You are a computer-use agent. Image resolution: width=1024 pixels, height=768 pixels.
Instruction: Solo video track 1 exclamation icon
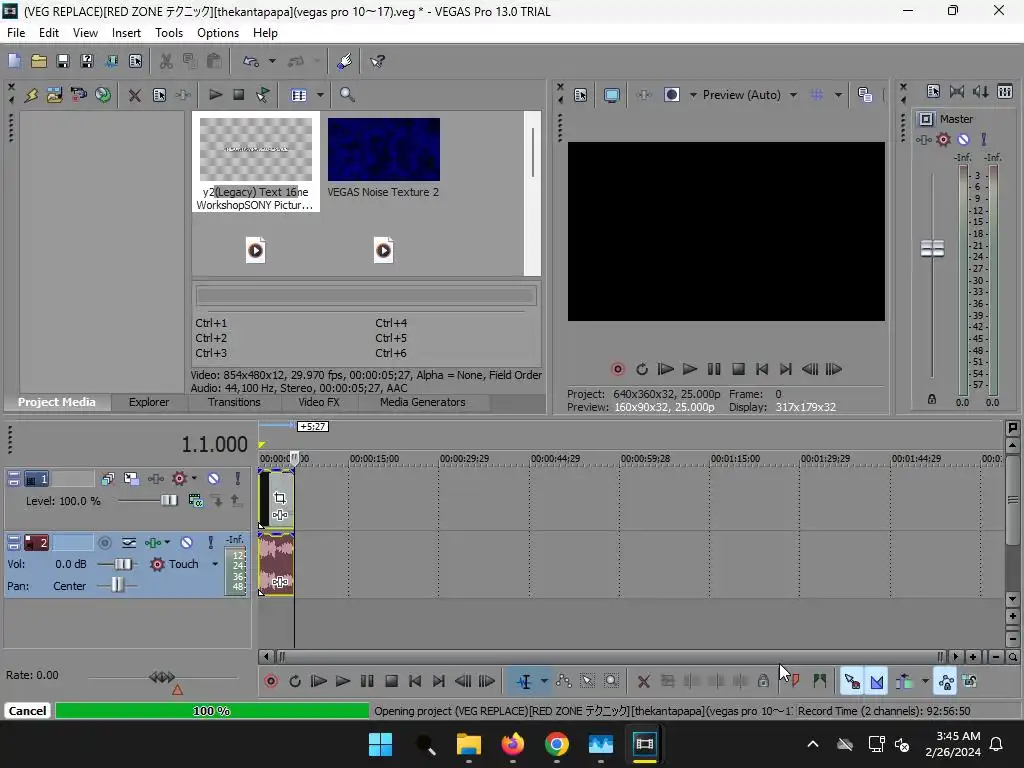pos(238,479)
